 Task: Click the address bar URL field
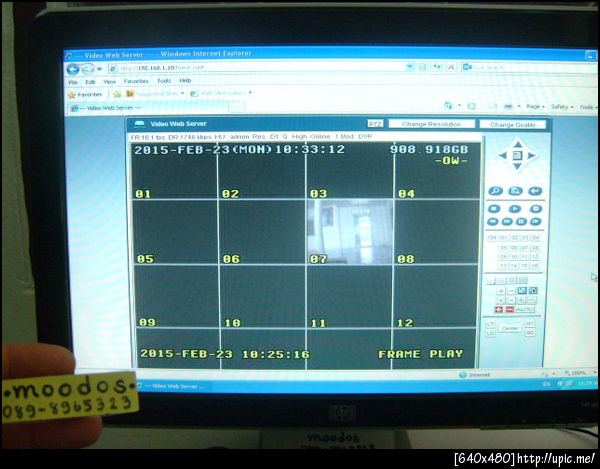(x=256, y=68)
